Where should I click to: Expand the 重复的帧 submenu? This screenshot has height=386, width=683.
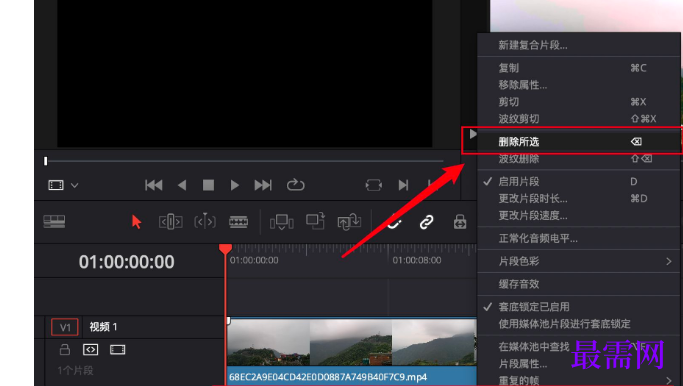579,380
